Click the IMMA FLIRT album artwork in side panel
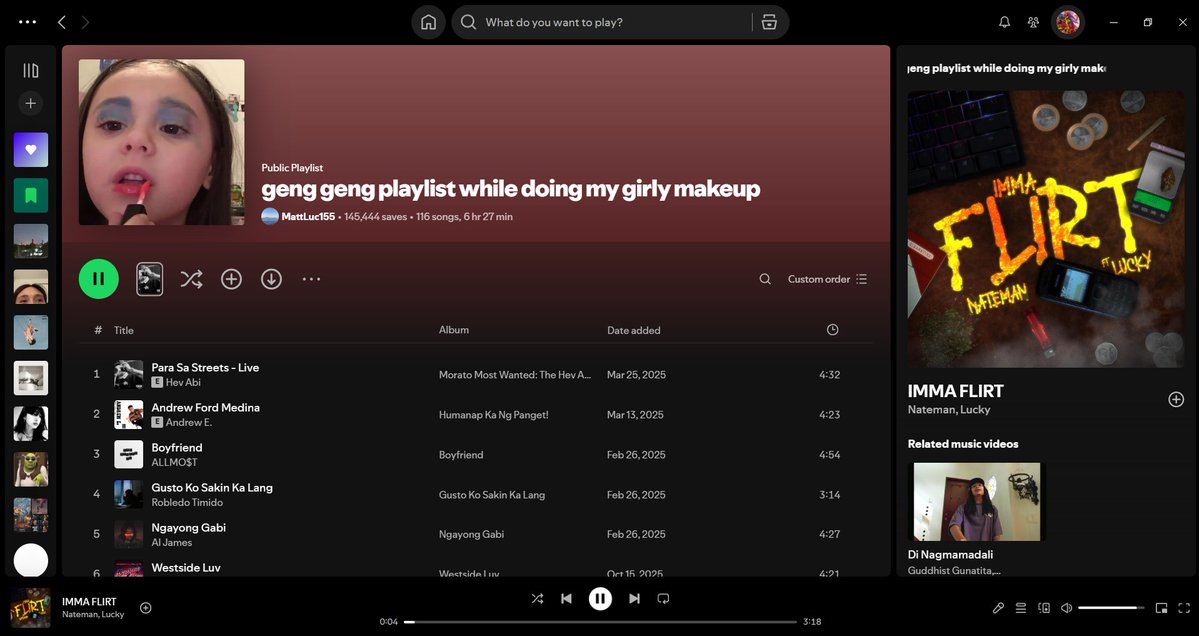The image size is (1199, 636). point(1046,229)
